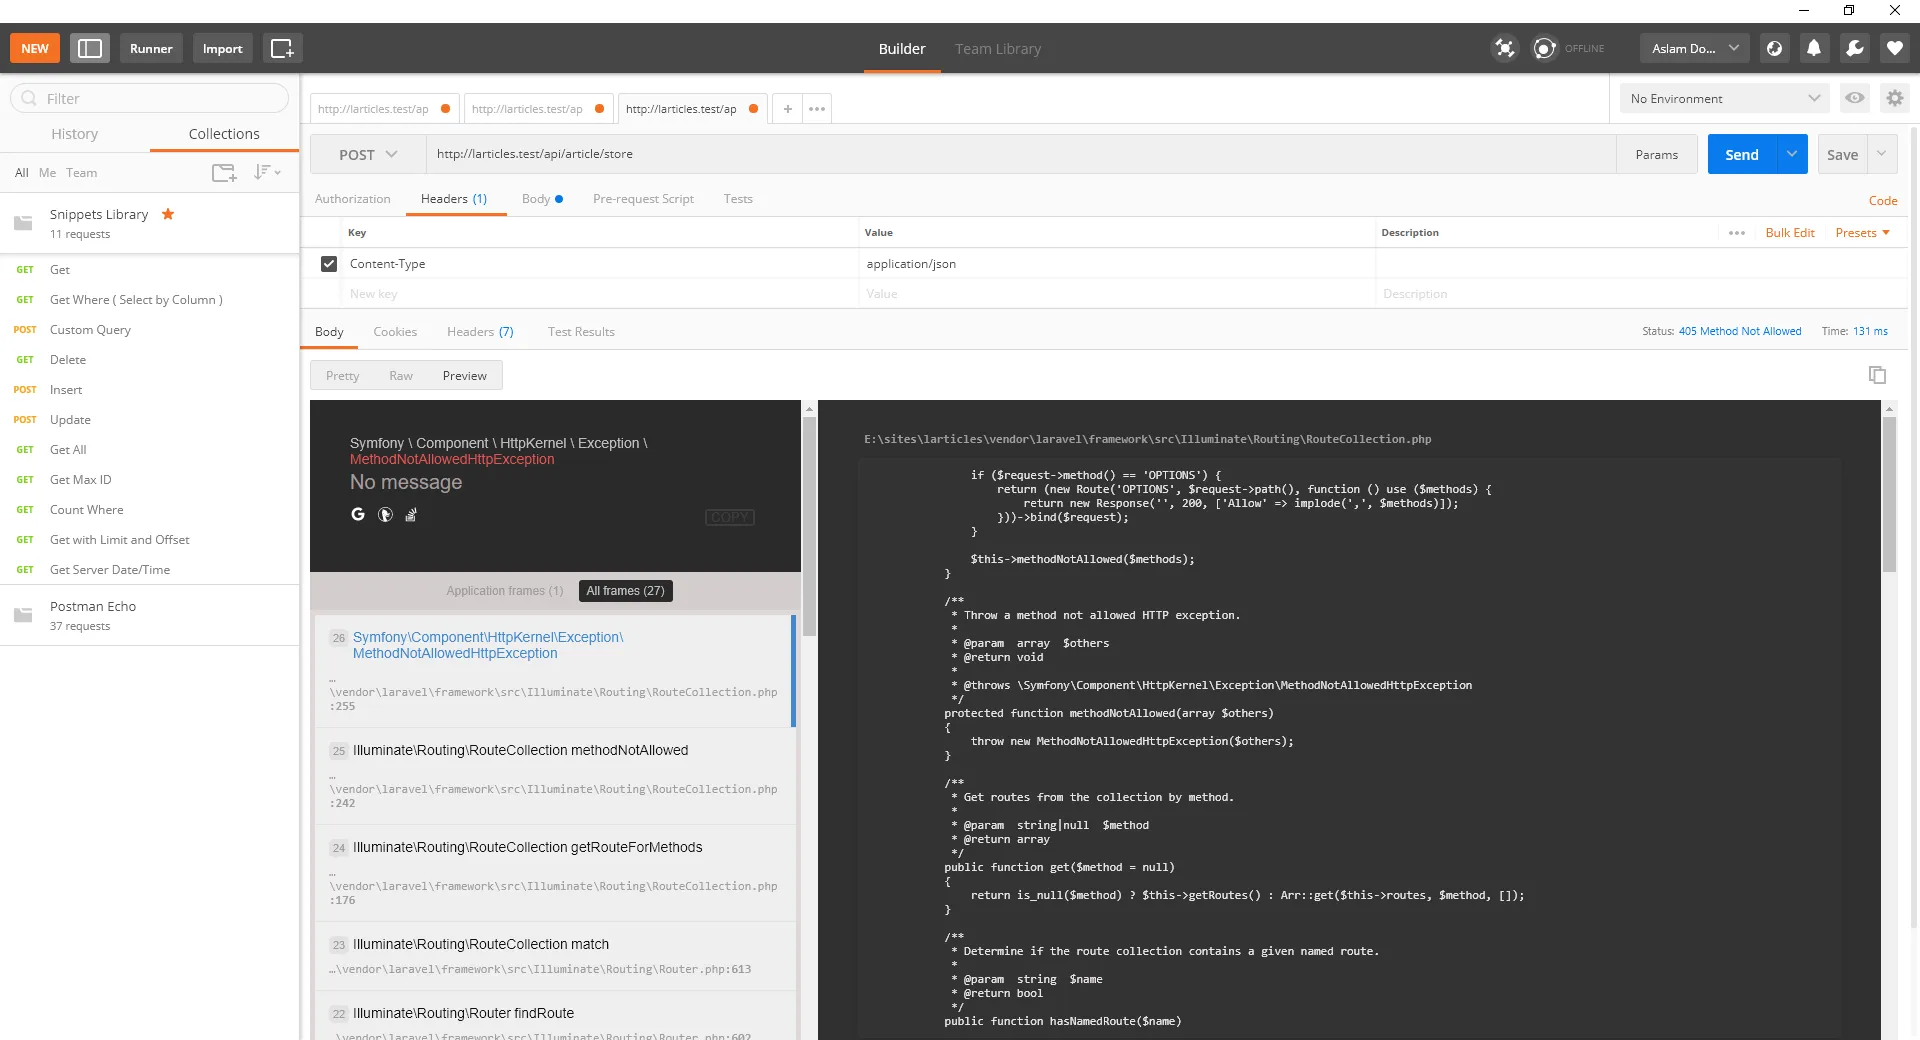Viewport: 1920px width, 1040px height.
Task: Click the NEW button
Action: click(35, 48)
